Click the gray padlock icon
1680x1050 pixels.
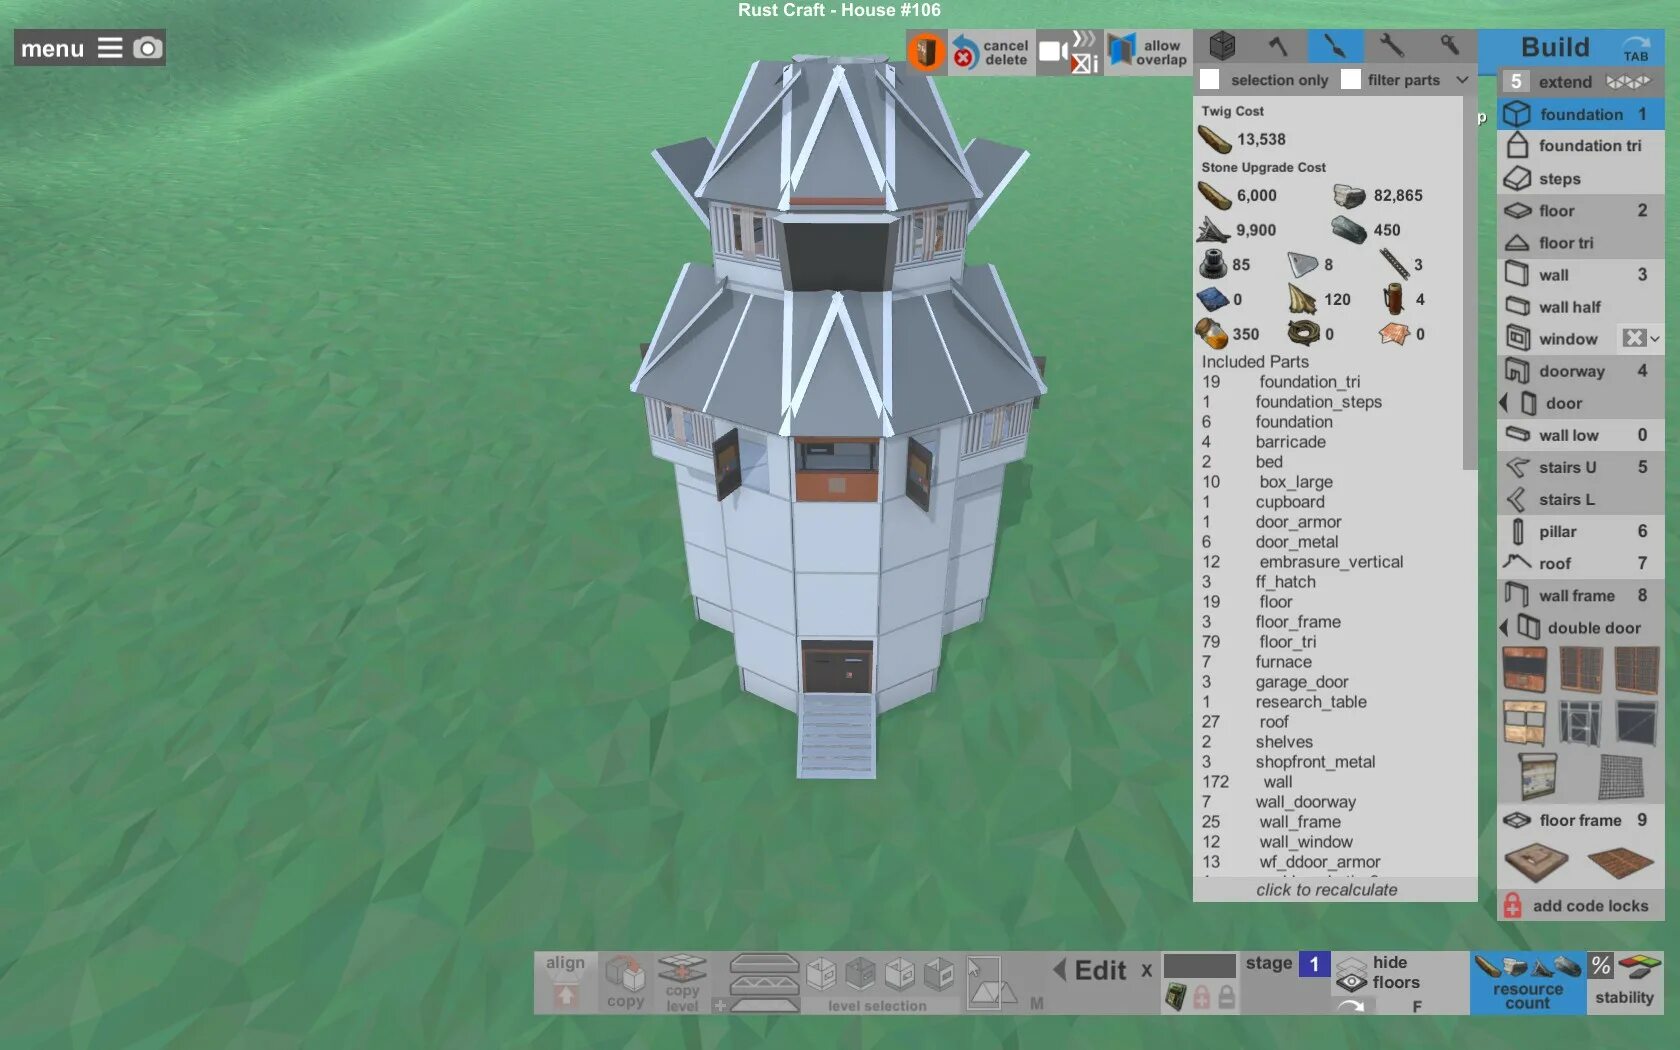tap(1226, 997)
